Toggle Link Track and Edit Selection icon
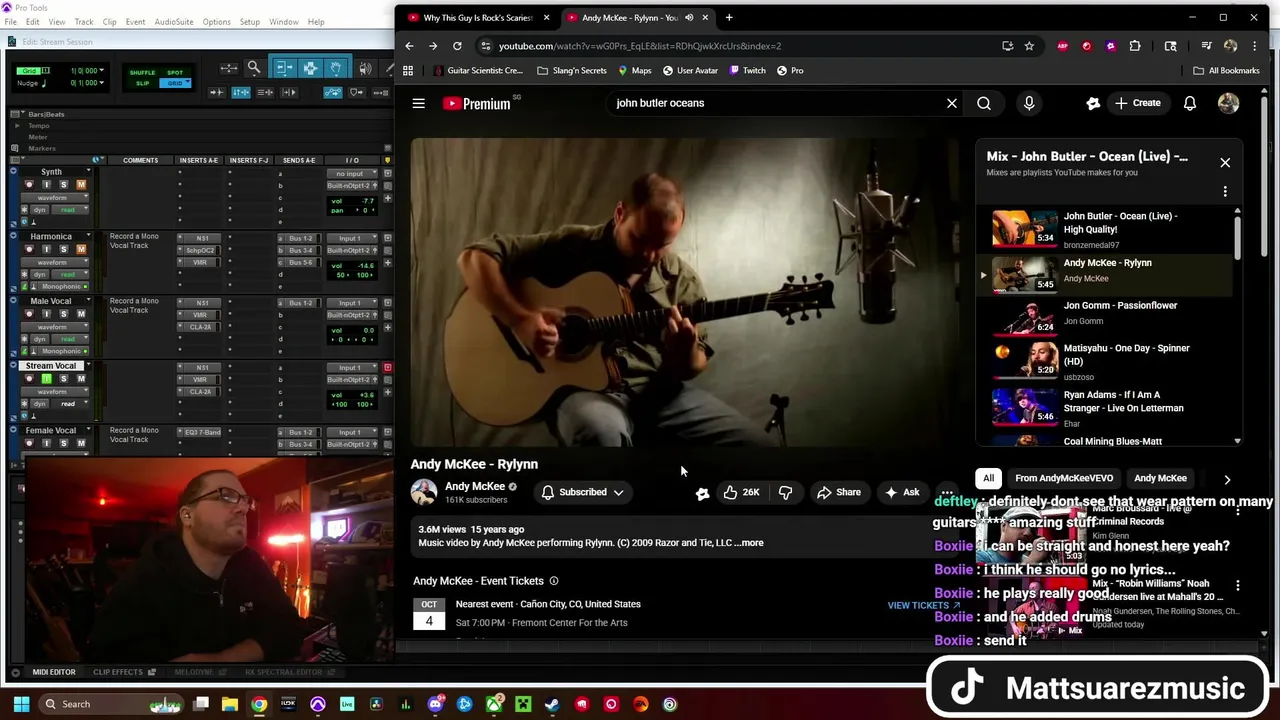This screenshot has height=720, width=1280. coord(265,92)
